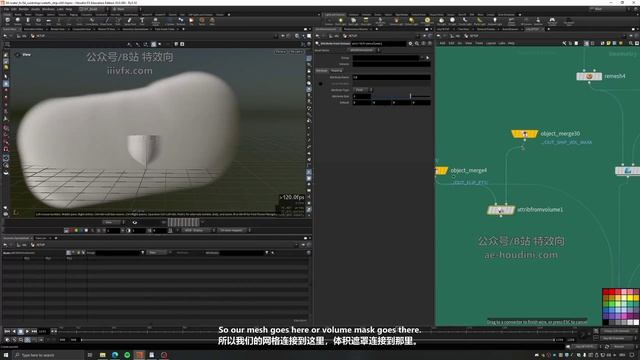This screenshot has height=360, width=640.
Task: Toggle the network editor pane pin
Action: (x=632, y=36)
